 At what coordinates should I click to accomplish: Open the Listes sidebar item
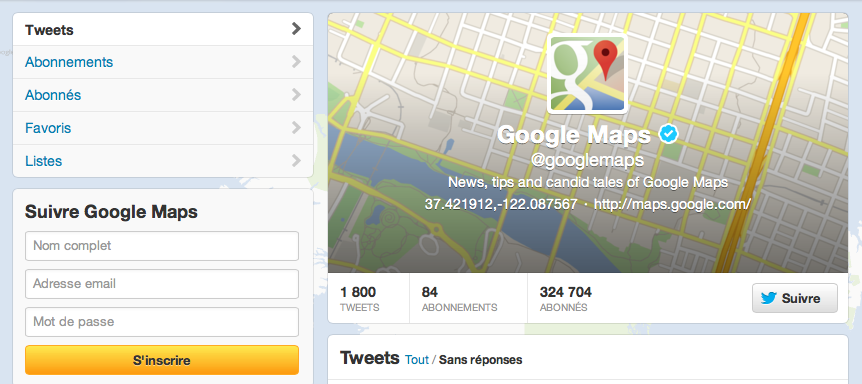pyautogui.click(x=163, y=161)
